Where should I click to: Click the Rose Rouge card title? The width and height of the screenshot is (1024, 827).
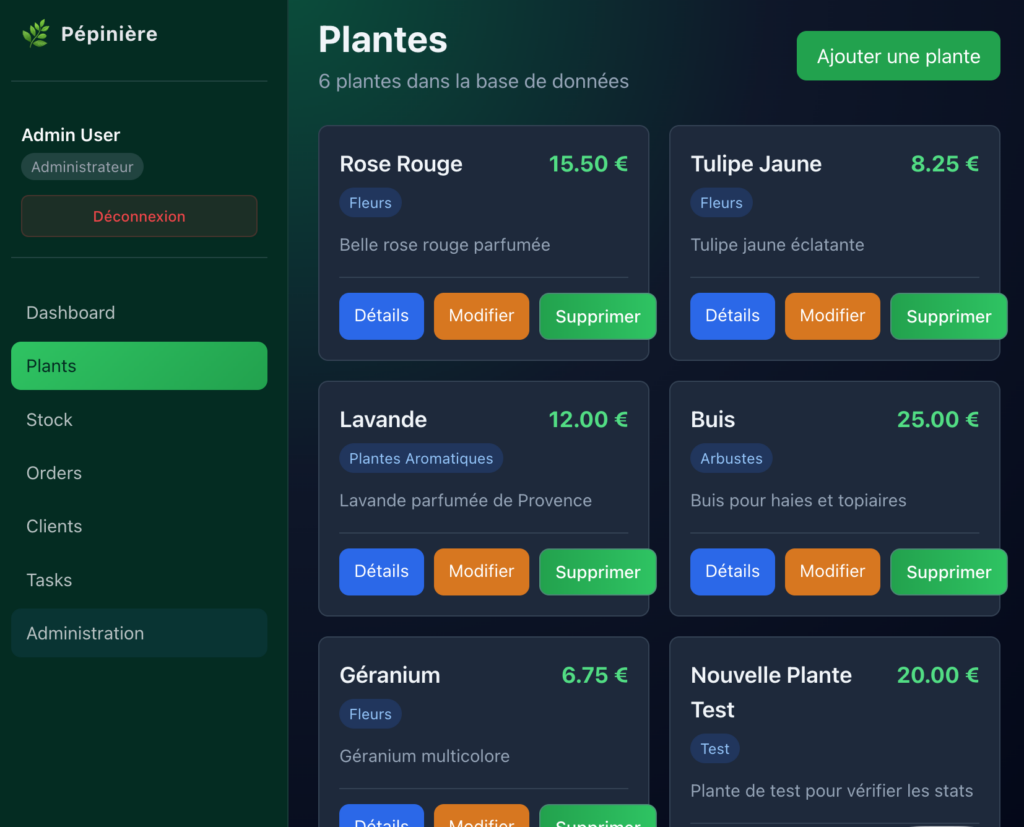point(401,164)
